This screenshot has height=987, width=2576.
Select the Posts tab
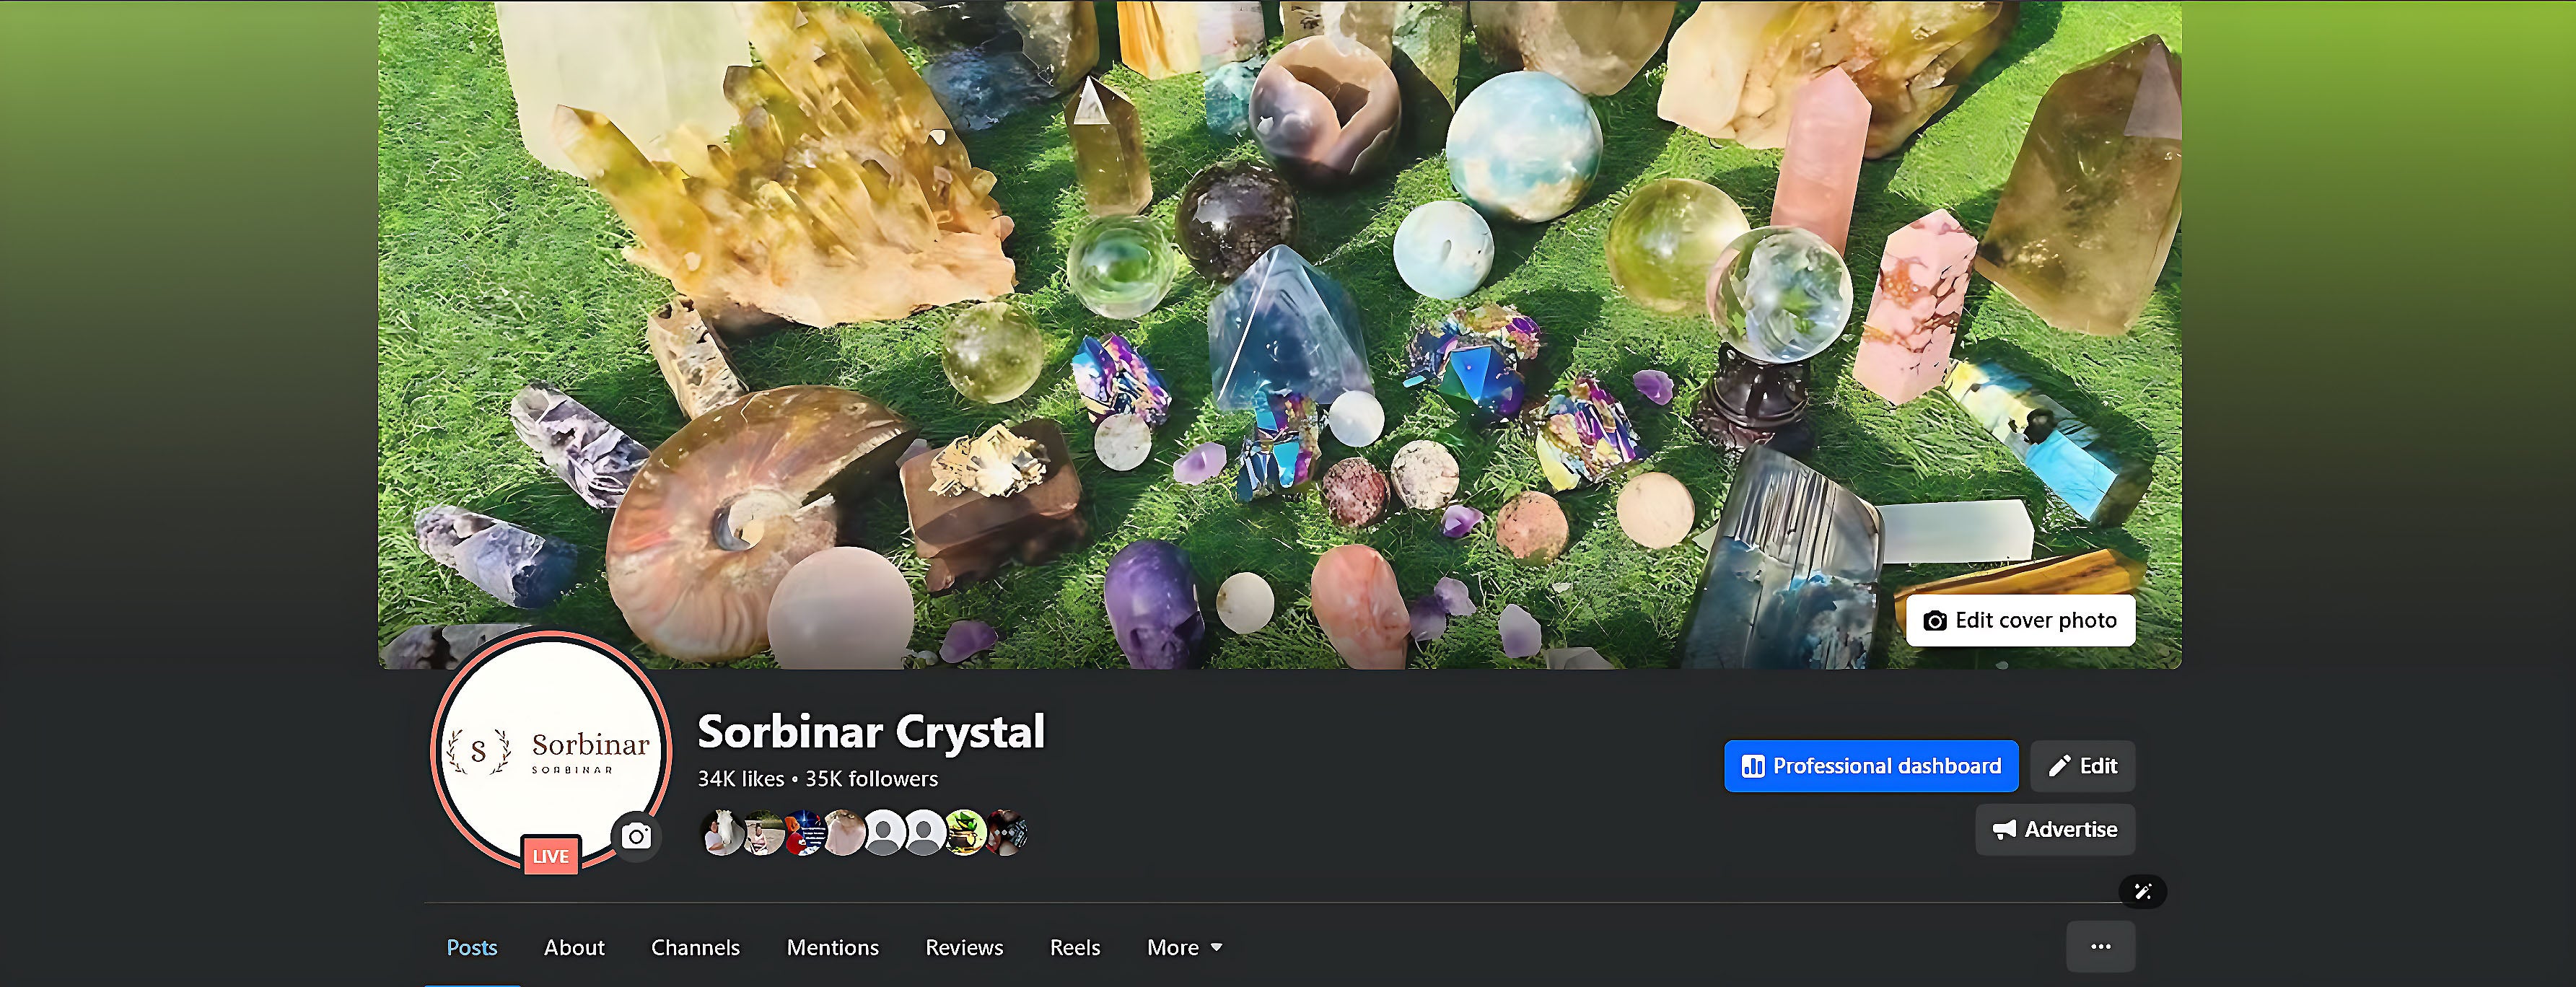pos(471,947)
